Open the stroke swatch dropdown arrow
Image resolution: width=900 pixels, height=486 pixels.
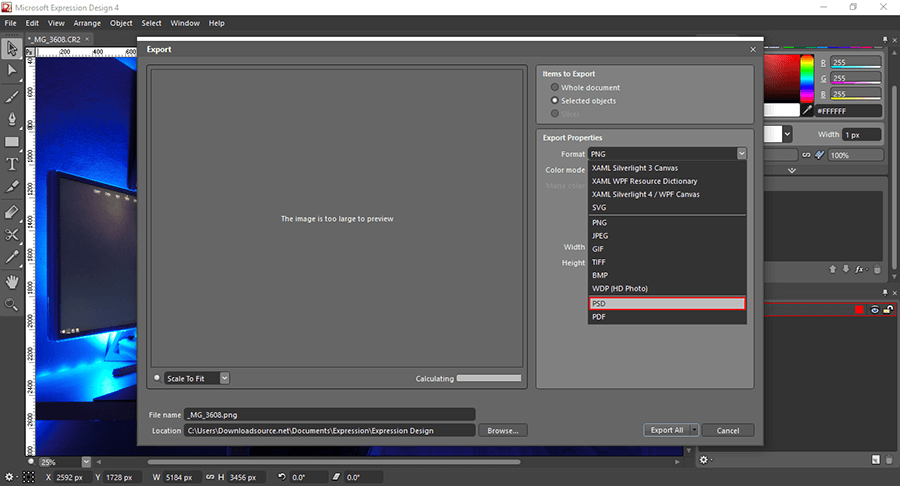pyautogui.click(x=788, y=134)
